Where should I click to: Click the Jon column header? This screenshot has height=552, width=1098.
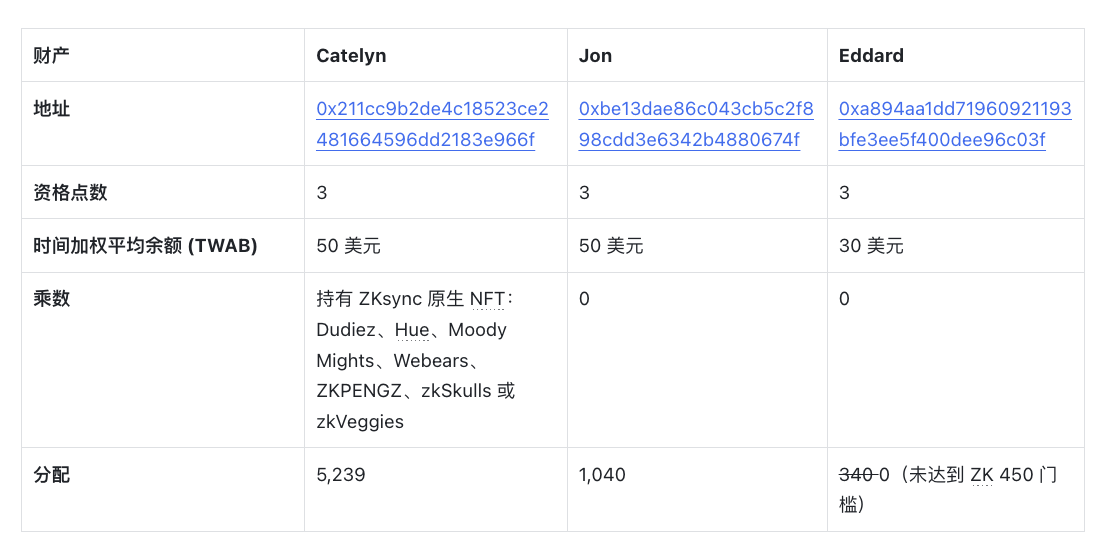coord(595,55)
